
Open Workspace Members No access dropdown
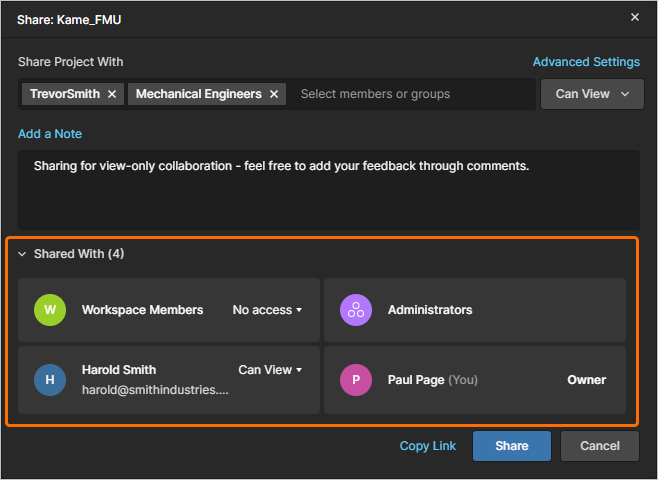[267, 310]
